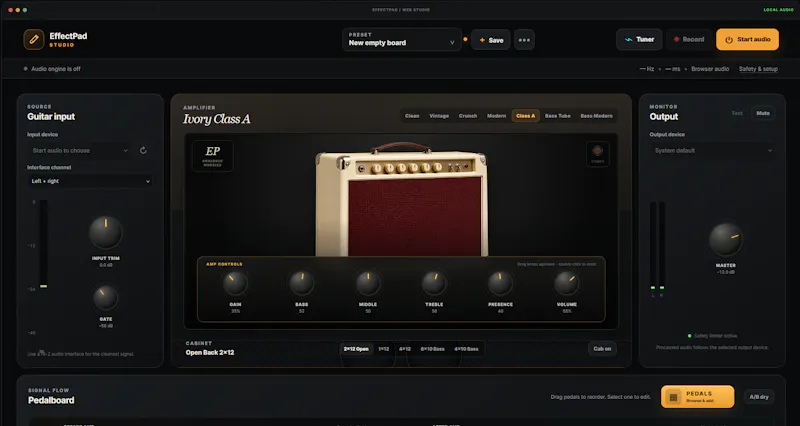The height and width of the screenshot is (426, 800).
Task: Toggle the A/B dry comparison
Action: (x=759, y=397)
